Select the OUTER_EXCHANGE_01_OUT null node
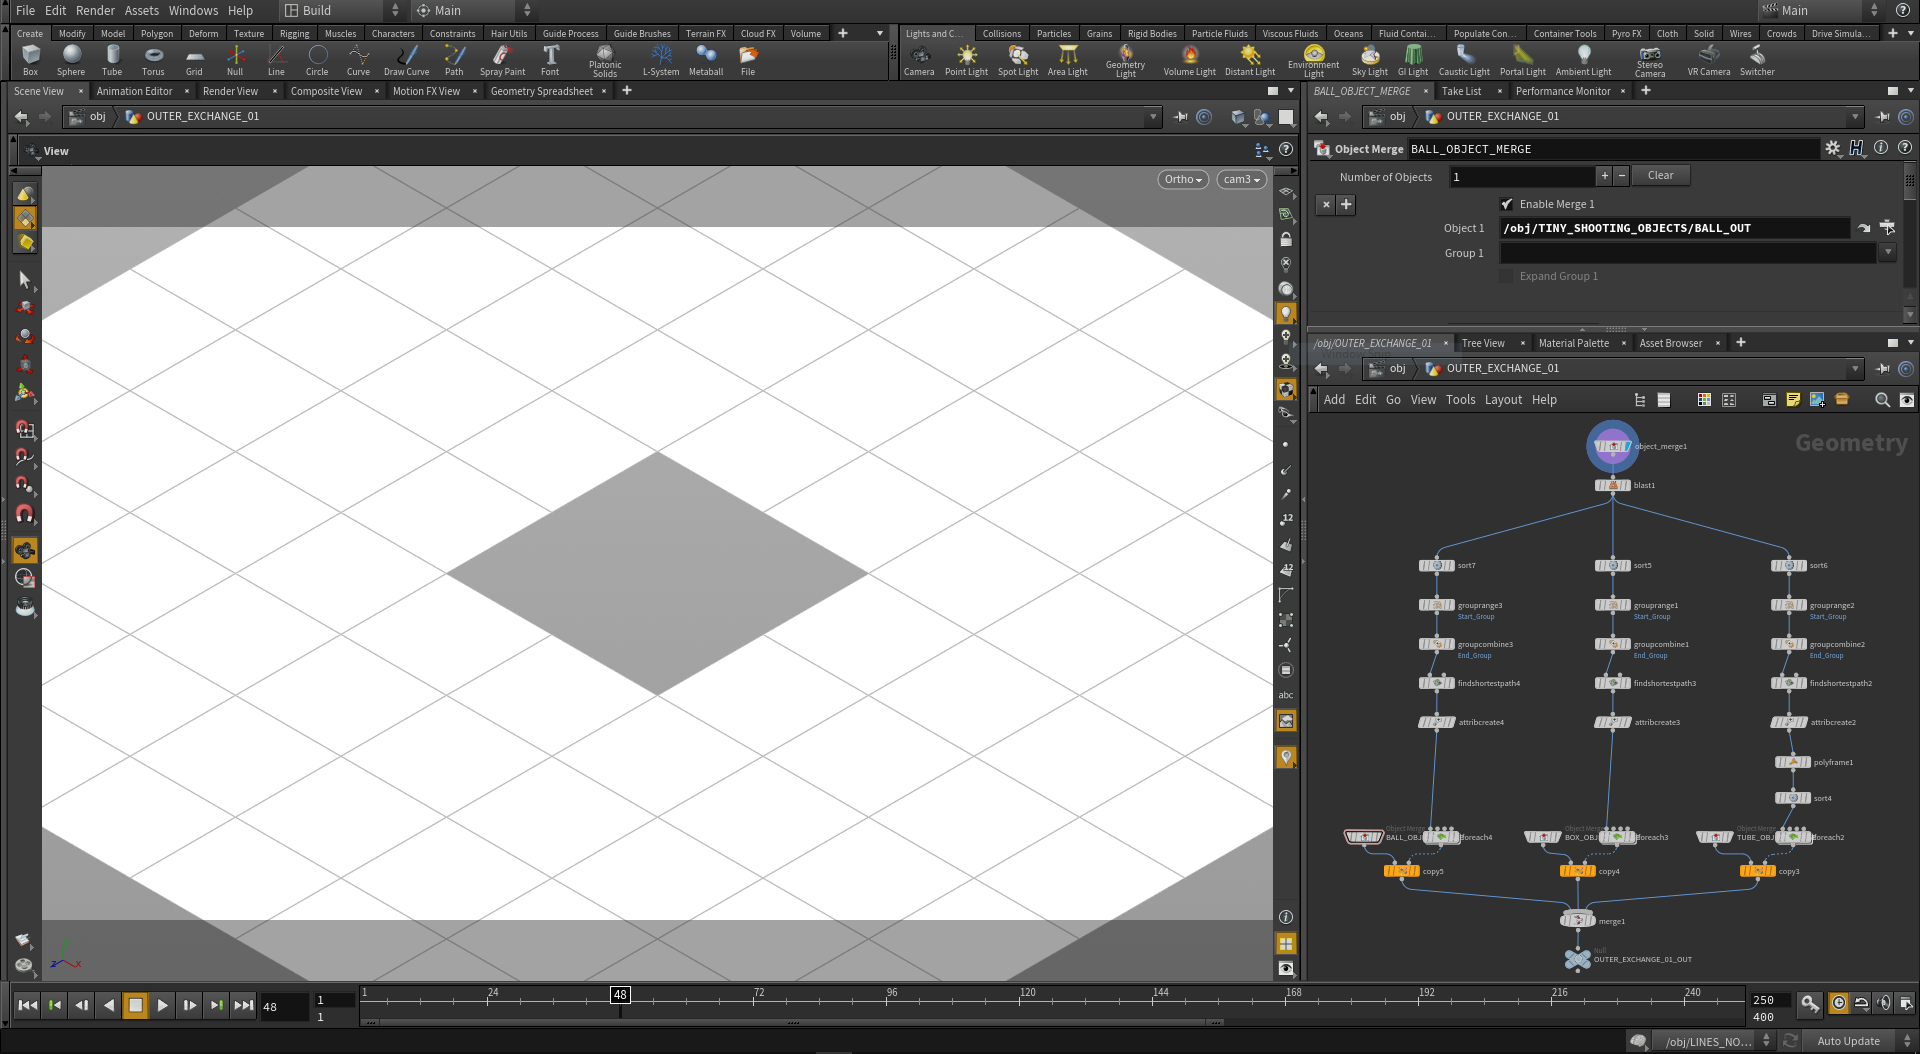Screen dimensions: 1920x1054 tap(1578, 959)
